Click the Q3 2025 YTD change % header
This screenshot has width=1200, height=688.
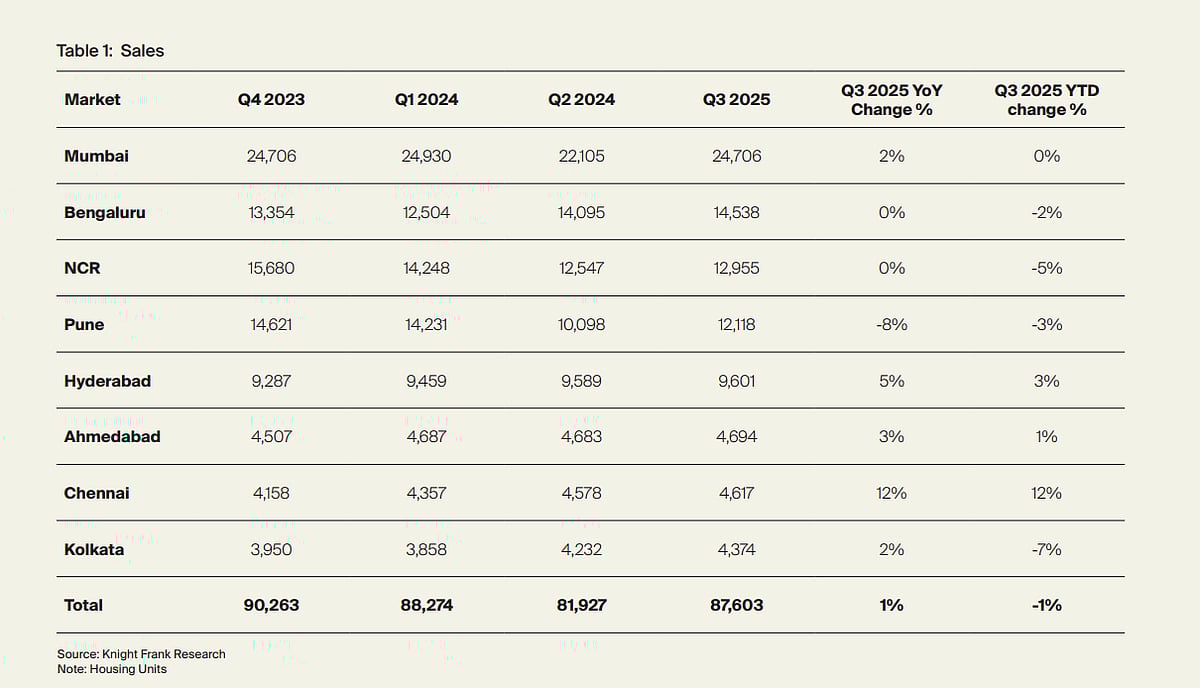click(x=1047, y=100)
